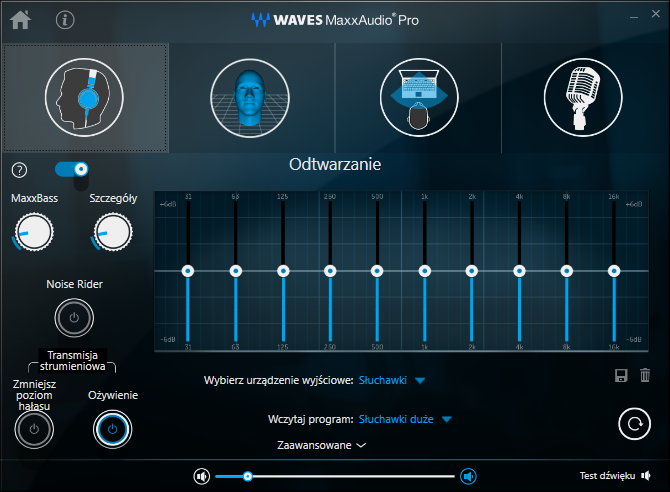This screenshot has width=670, height=492.
Task: Open the info icon
Action: pyautogui.click(x=65, y=20)
